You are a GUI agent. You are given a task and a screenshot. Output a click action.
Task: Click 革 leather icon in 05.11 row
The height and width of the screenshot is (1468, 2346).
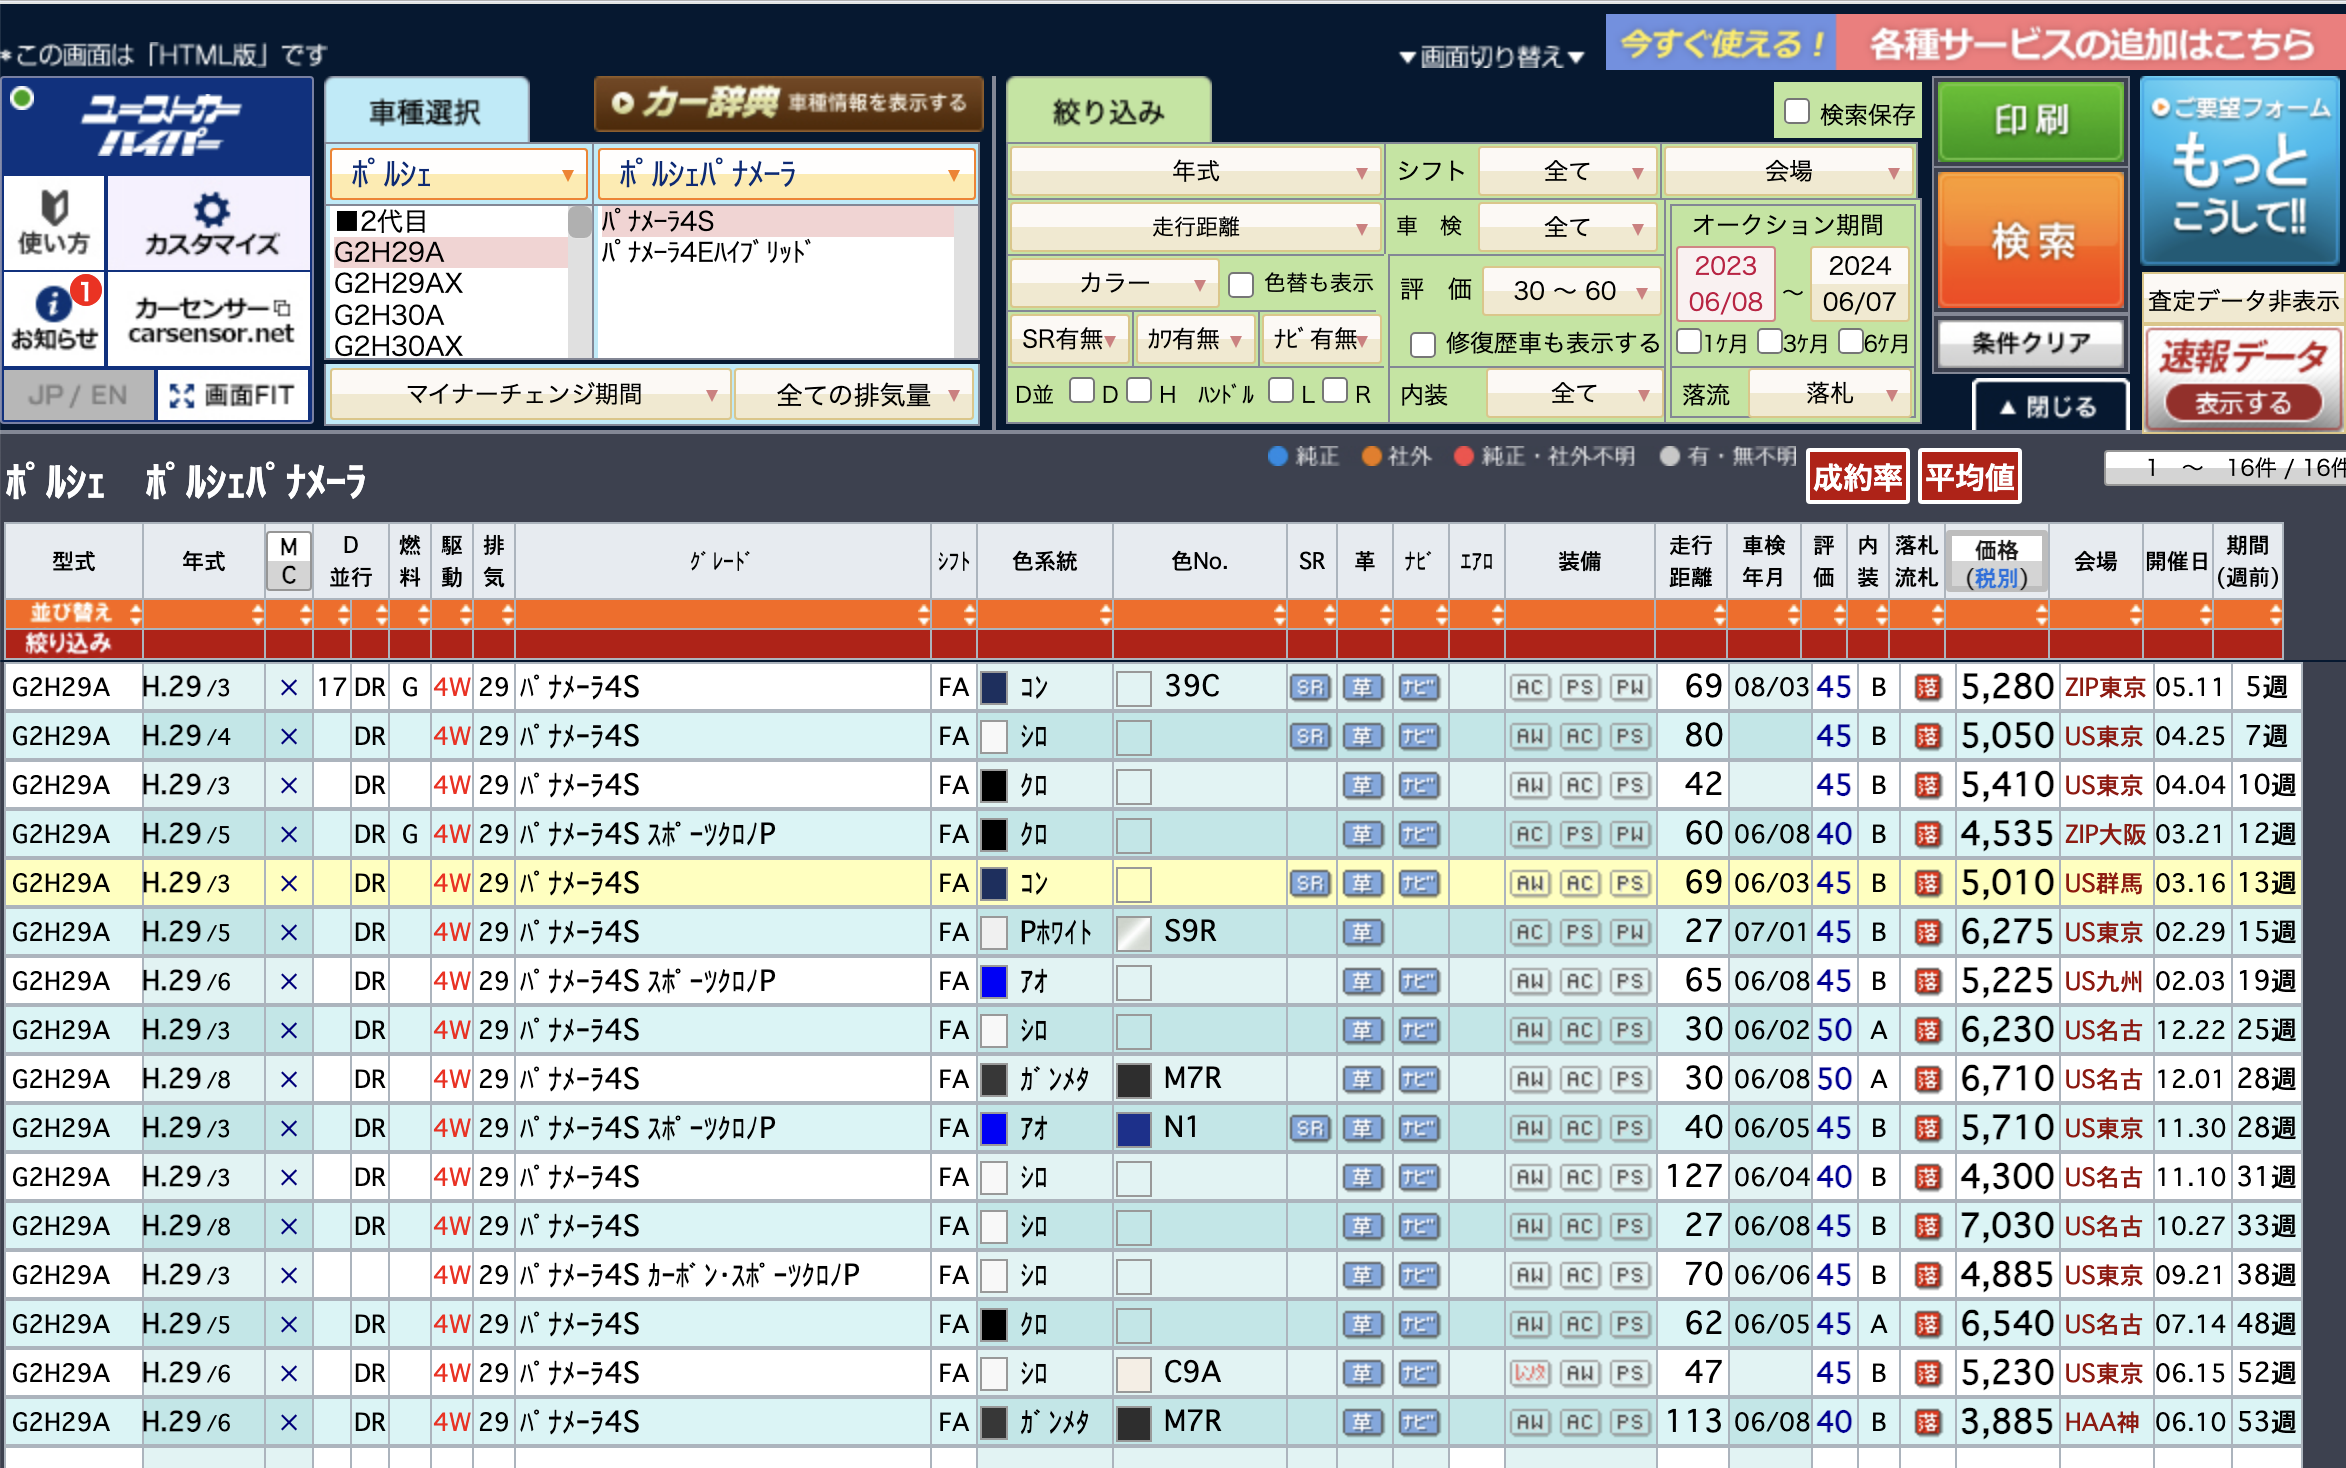click(1363, 687)
